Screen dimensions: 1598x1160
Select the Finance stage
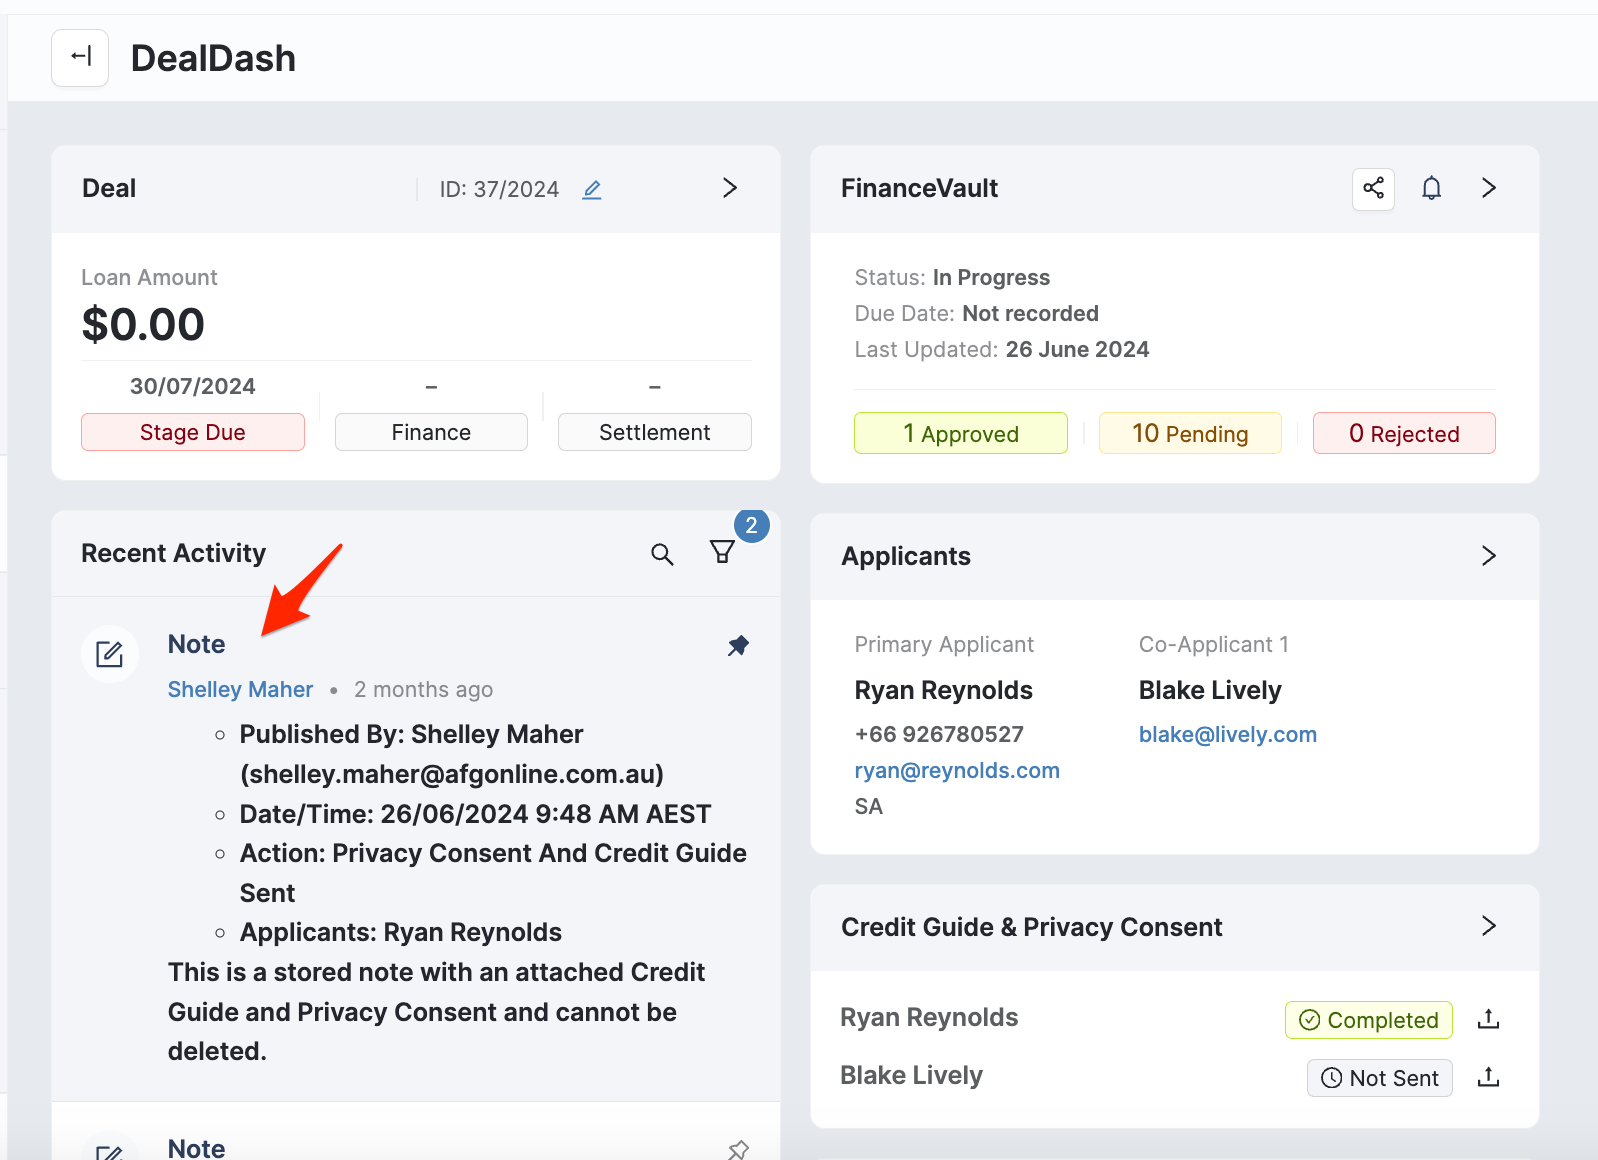pyautogui.click(x=431, y=432)
